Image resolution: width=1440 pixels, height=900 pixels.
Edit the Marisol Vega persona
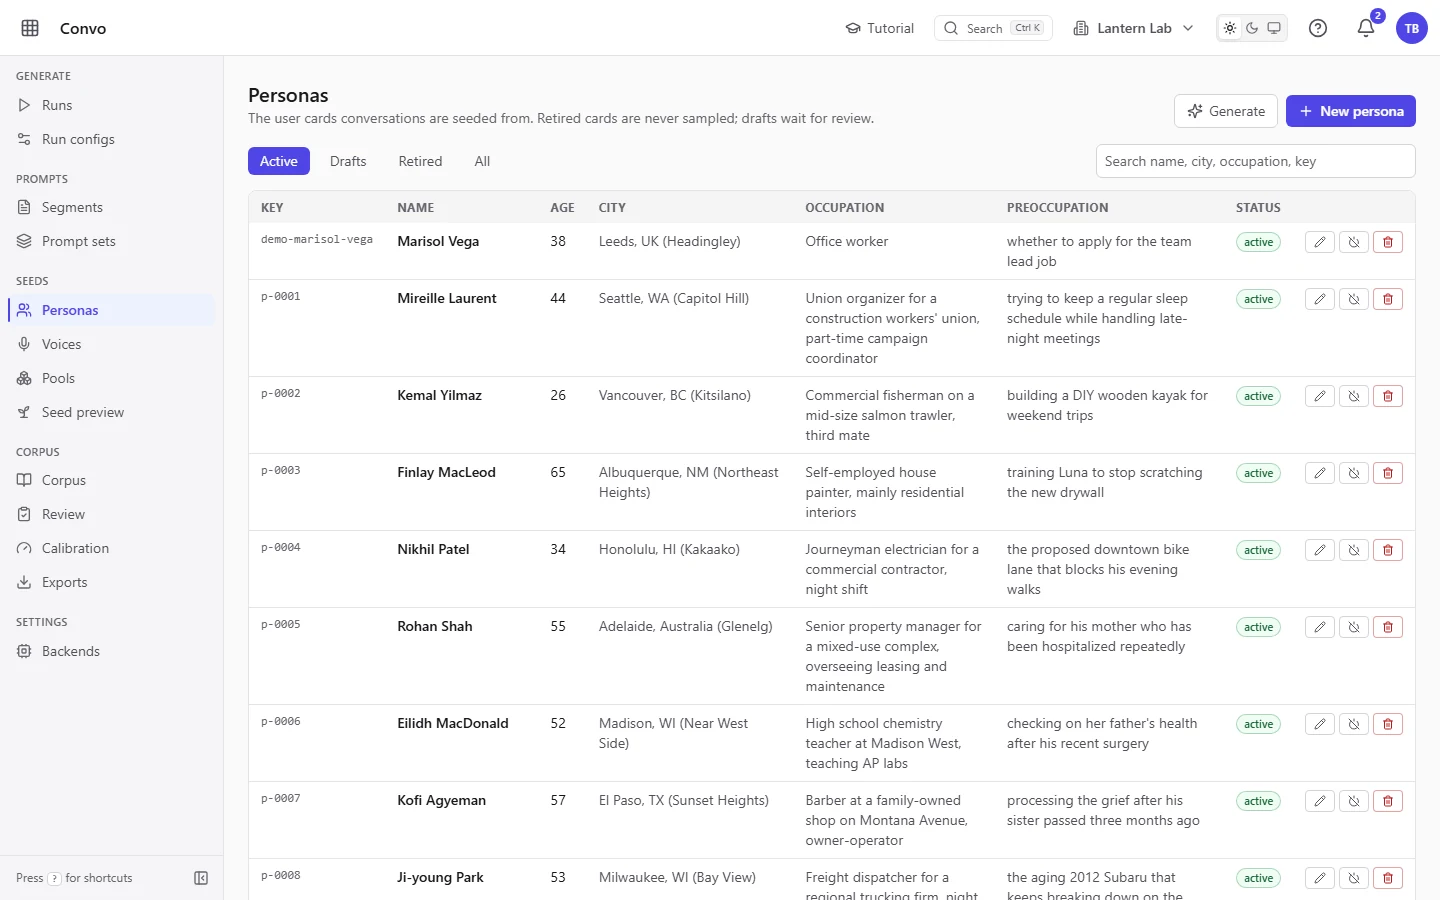(1320, 242)
